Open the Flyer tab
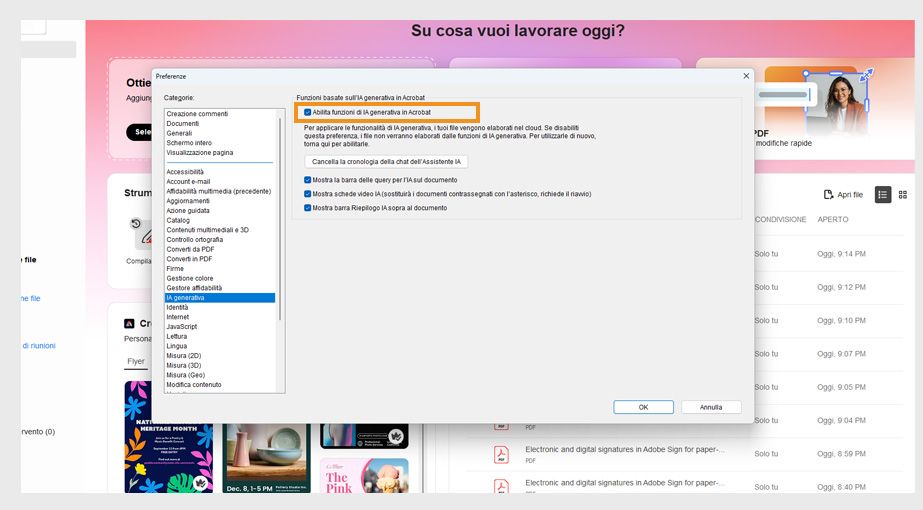This screenshot has height=510, width=923. click(135, 362)
